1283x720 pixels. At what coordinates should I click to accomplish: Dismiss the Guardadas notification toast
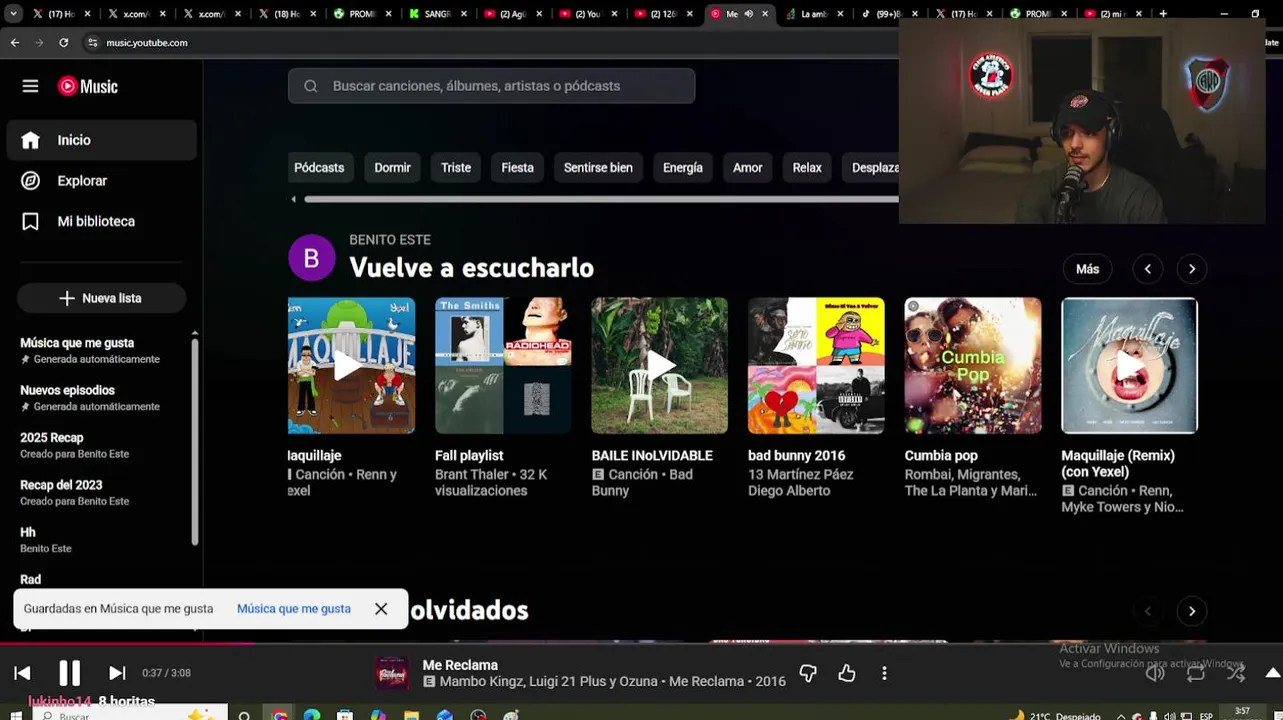point(381,608)
